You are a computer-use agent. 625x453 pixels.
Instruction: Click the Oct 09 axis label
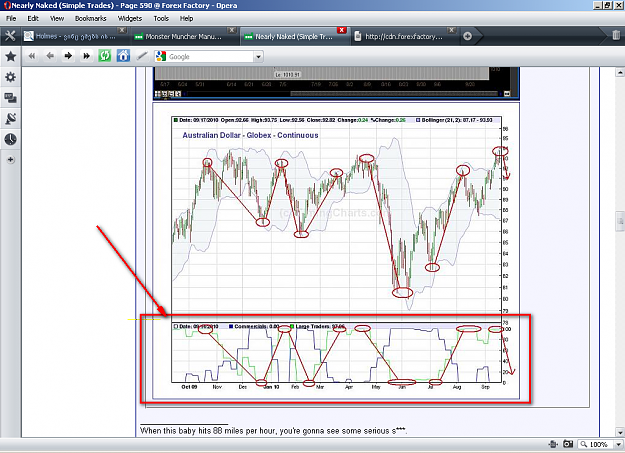click(189, 387)
